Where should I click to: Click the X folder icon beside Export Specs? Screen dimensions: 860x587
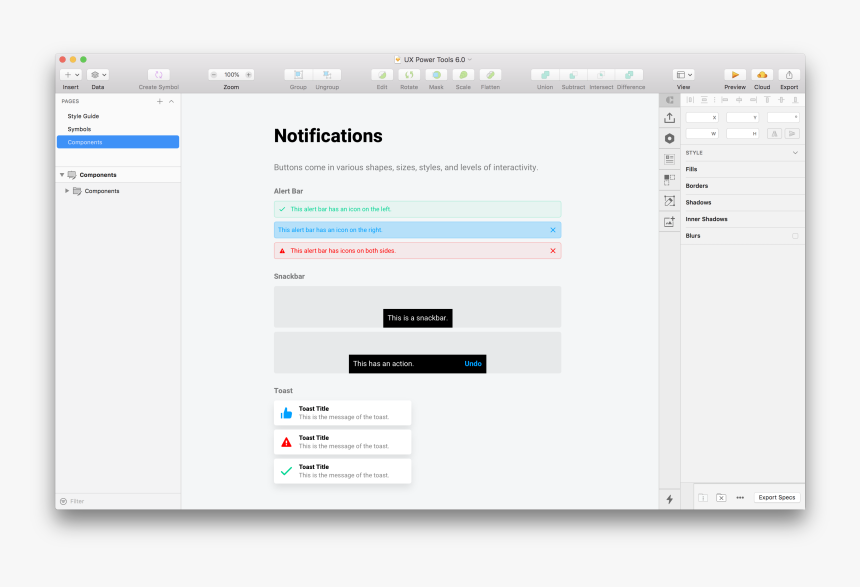point(721,498)
